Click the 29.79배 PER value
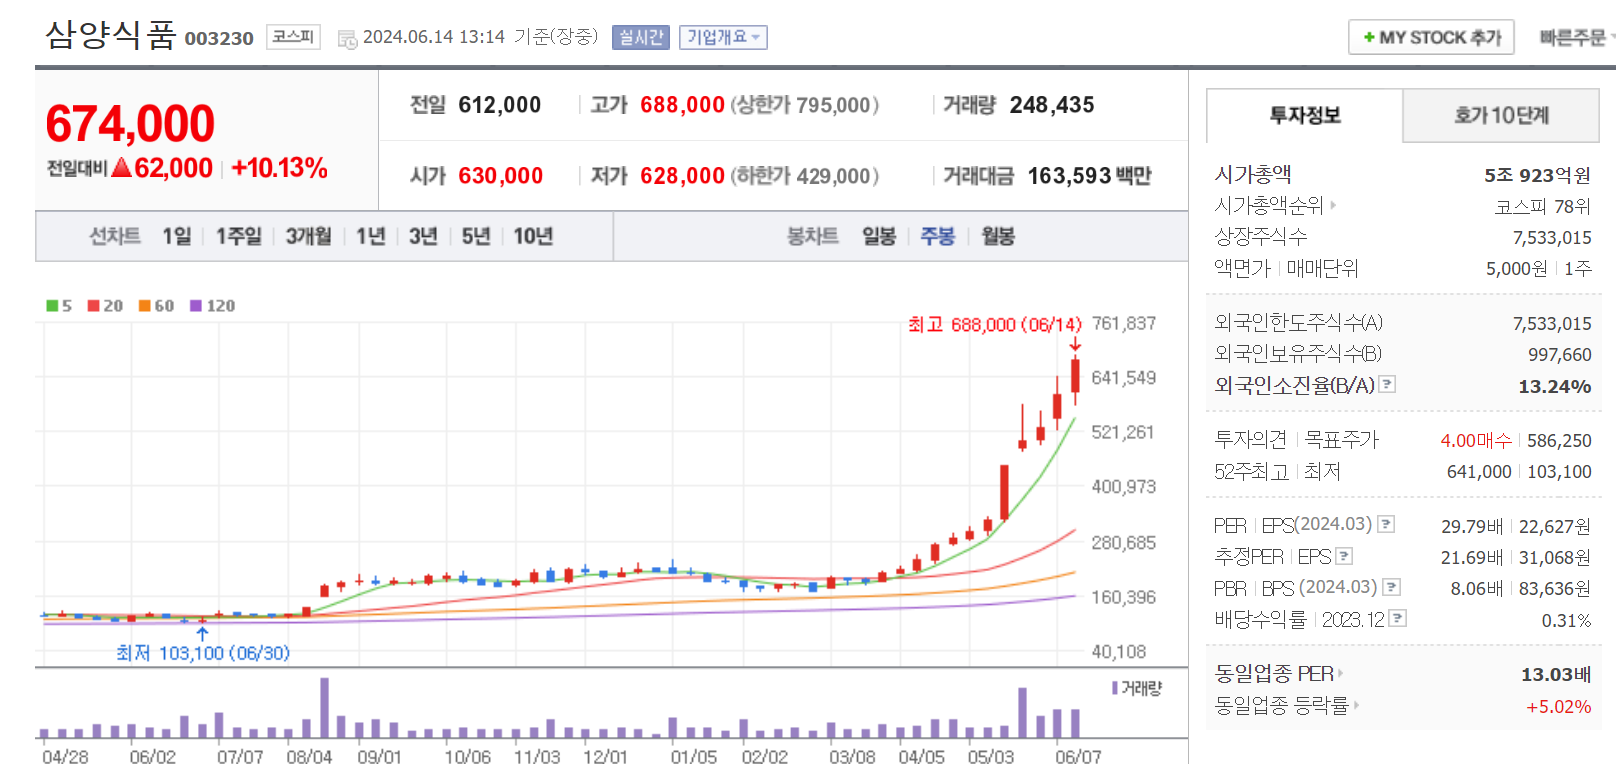Screen dimensions: 1616x764 (1472, 526)
